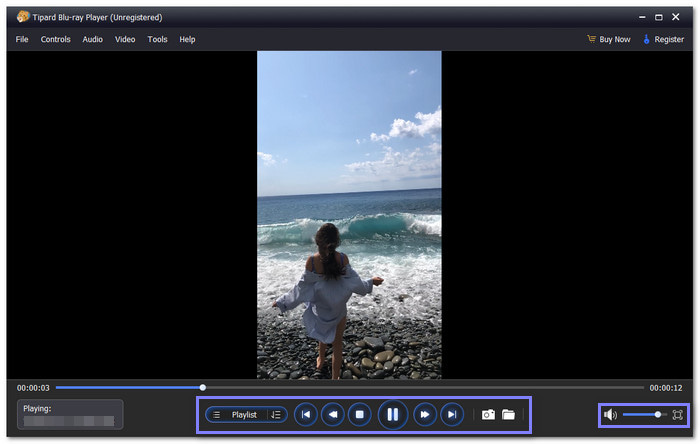Stop the video playback
Viewport: 700px width, 444px height.
pyautogui.click(x=359, y=415)
